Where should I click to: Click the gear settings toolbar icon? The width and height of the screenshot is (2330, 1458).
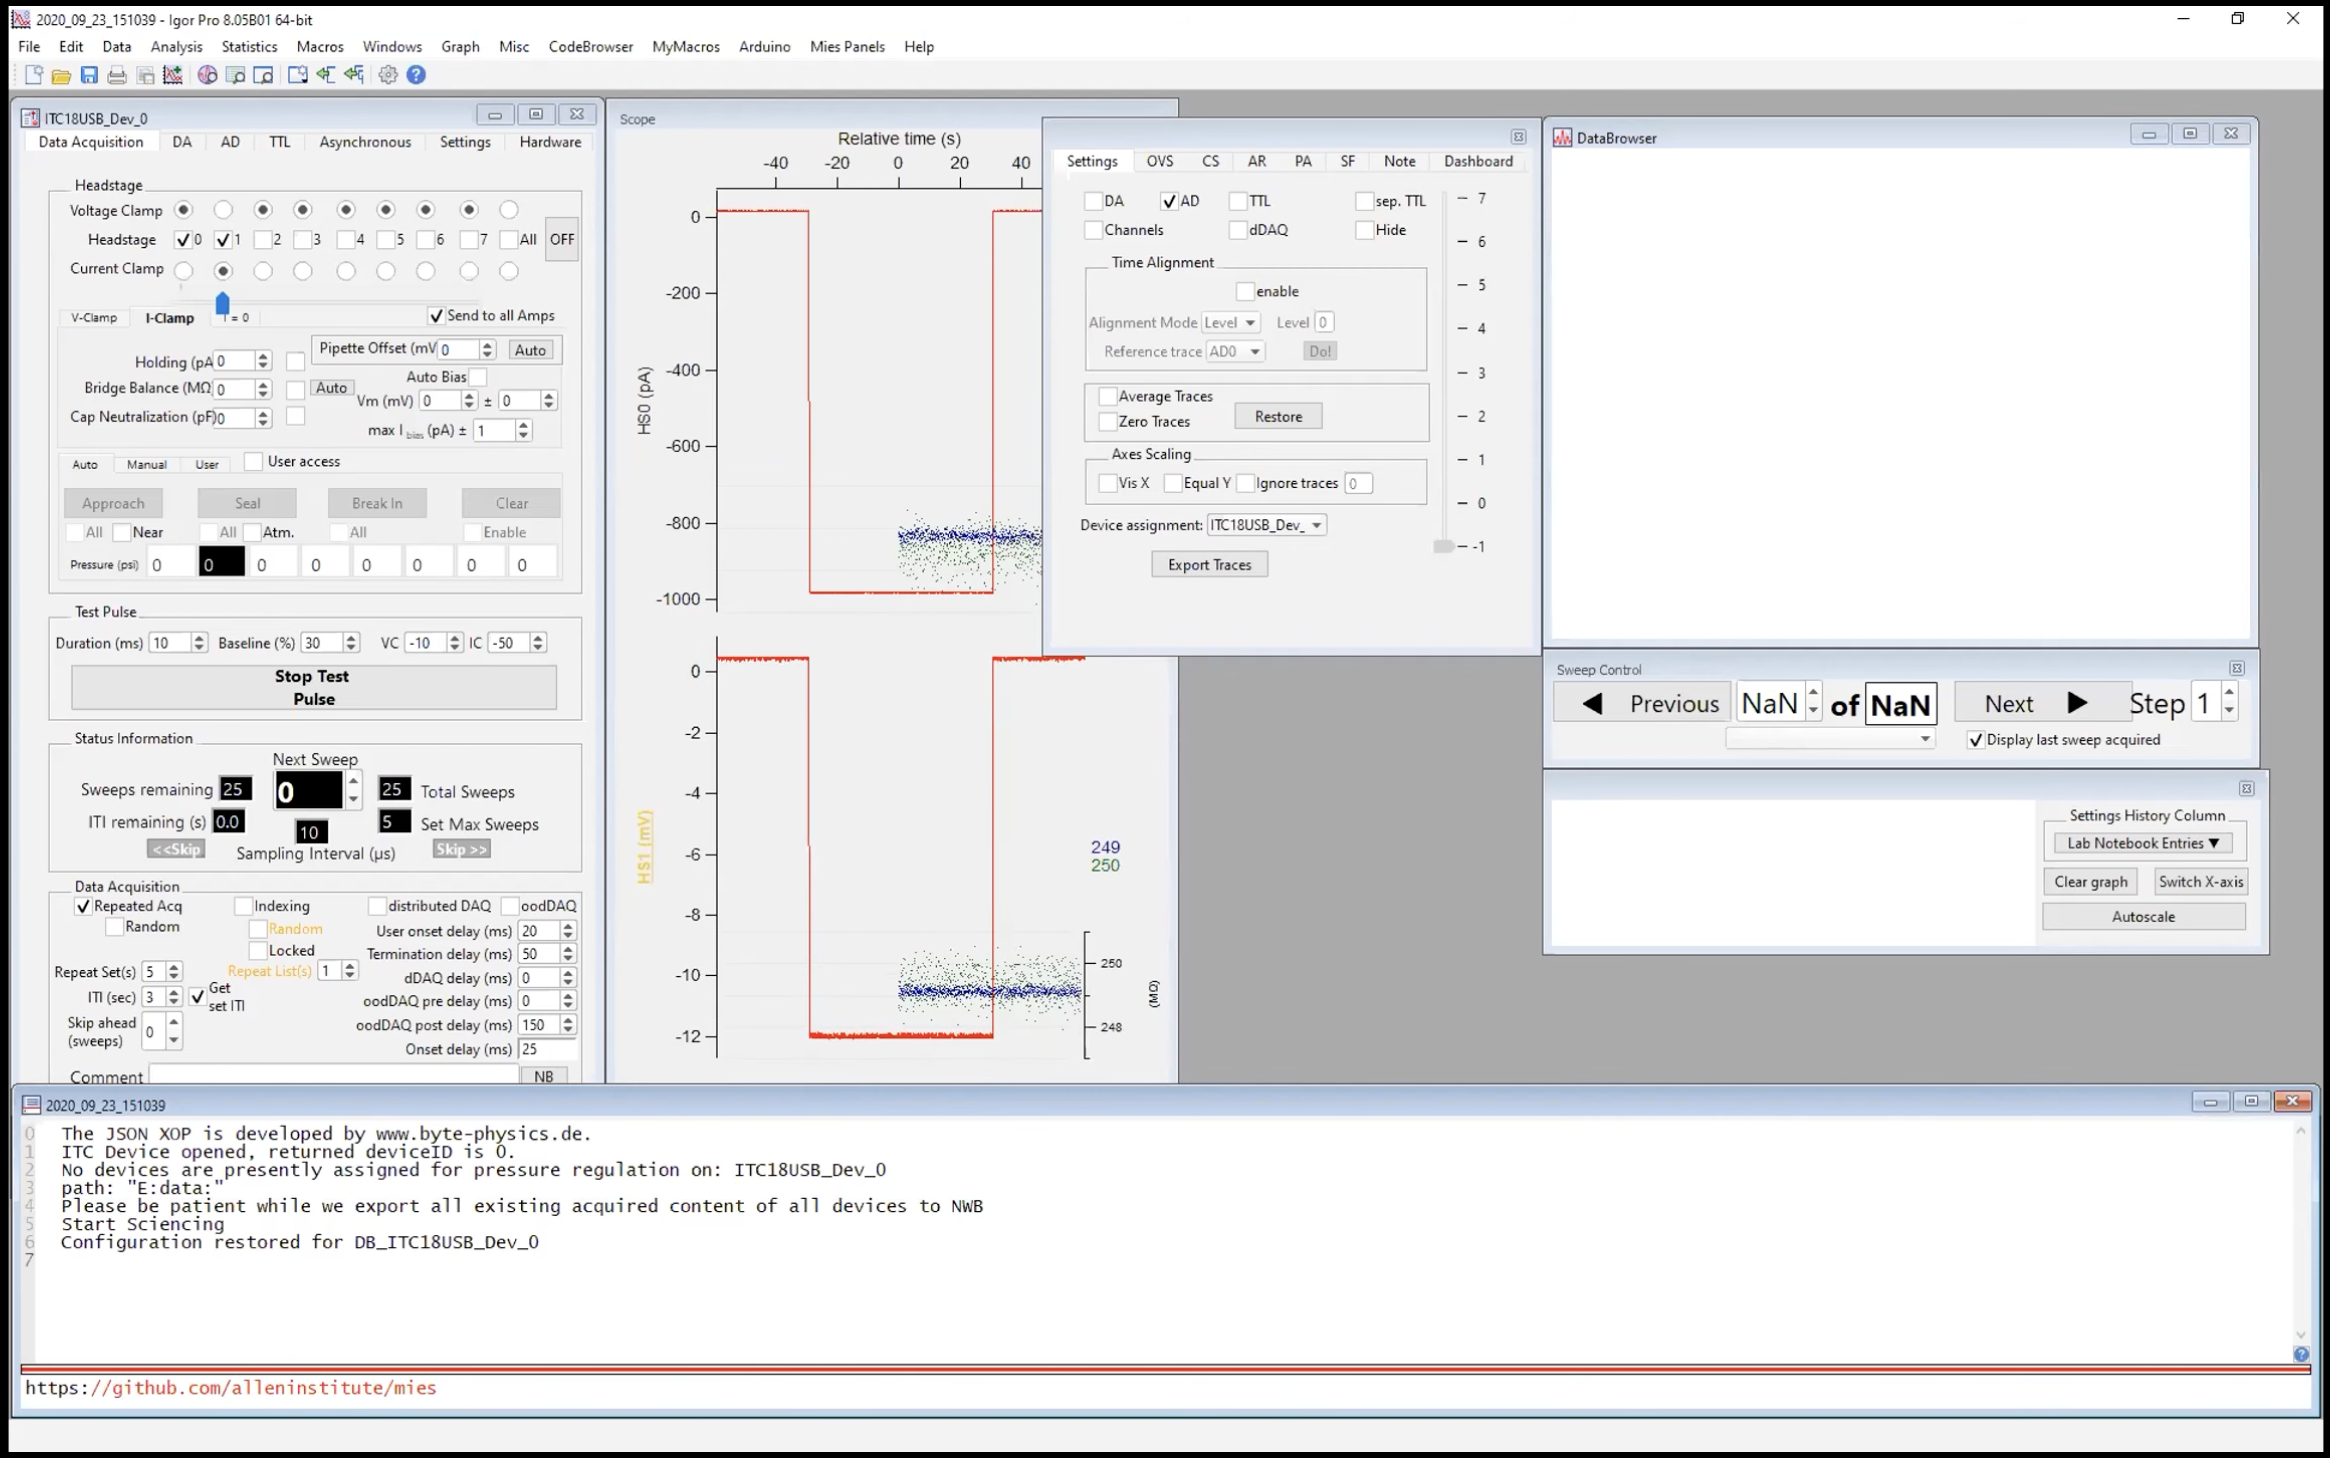[x=388, y=75]
